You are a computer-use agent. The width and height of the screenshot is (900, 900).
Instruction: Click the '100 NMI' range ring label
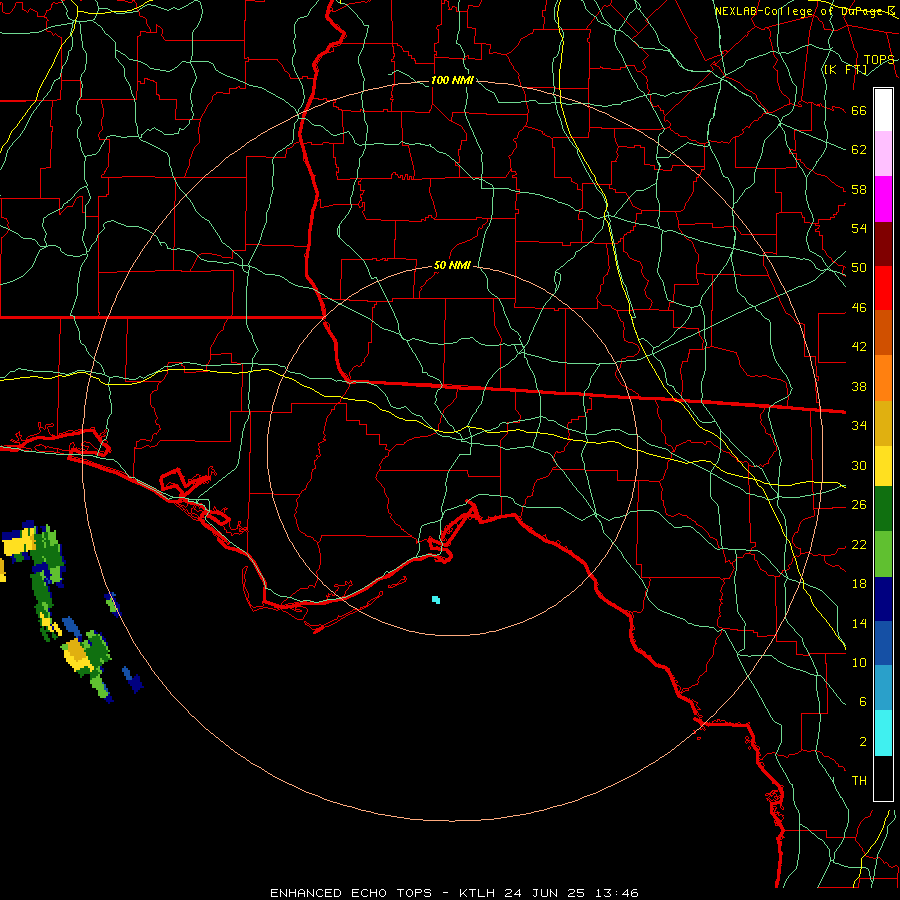[452, 80]
